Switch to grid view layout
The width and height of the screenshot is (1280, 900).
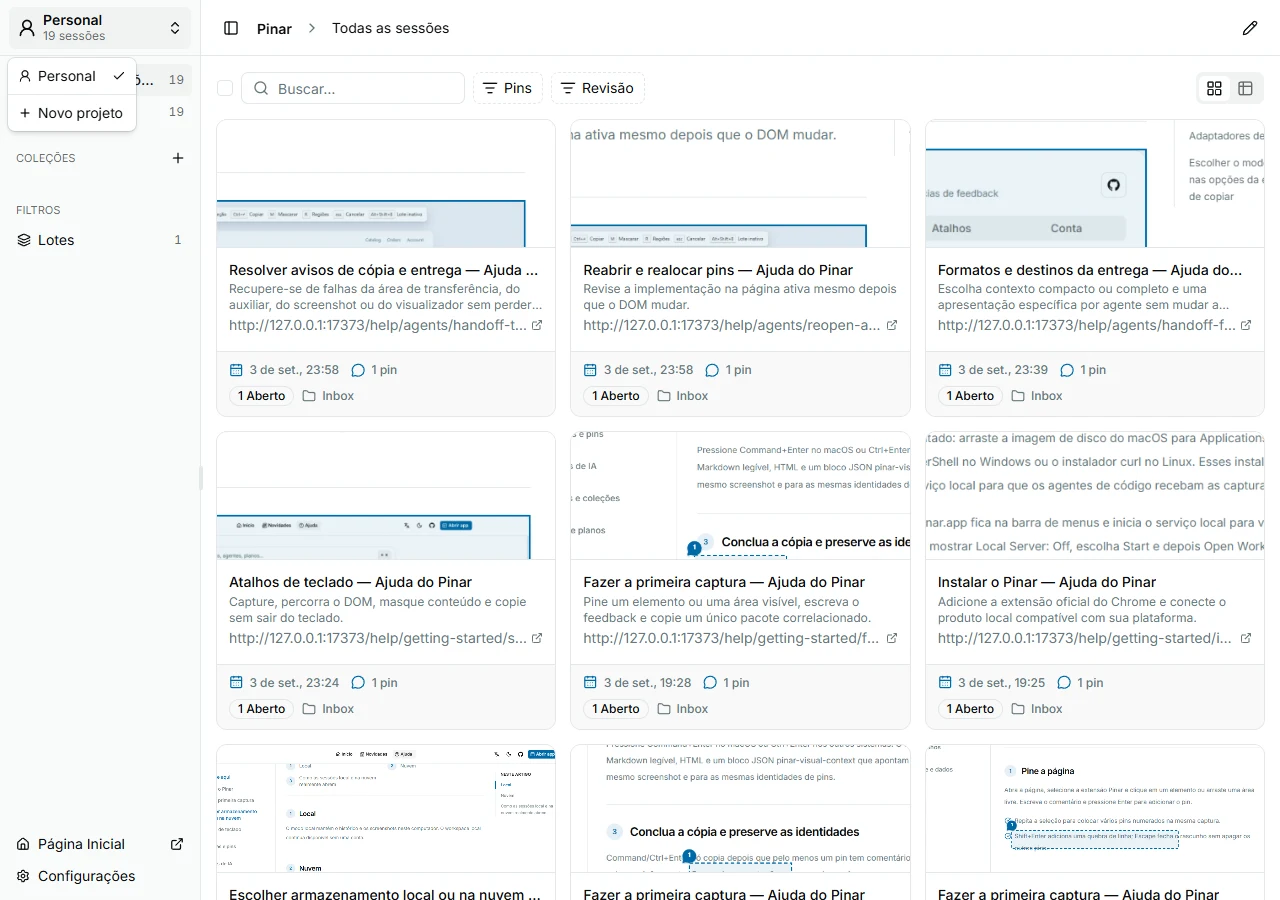pos(1215,88)
